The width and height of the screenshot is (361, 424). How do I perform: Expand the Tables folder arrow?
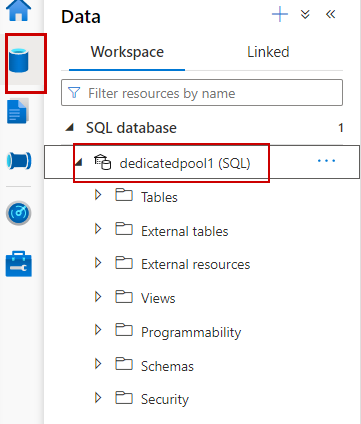pos(98,195)
